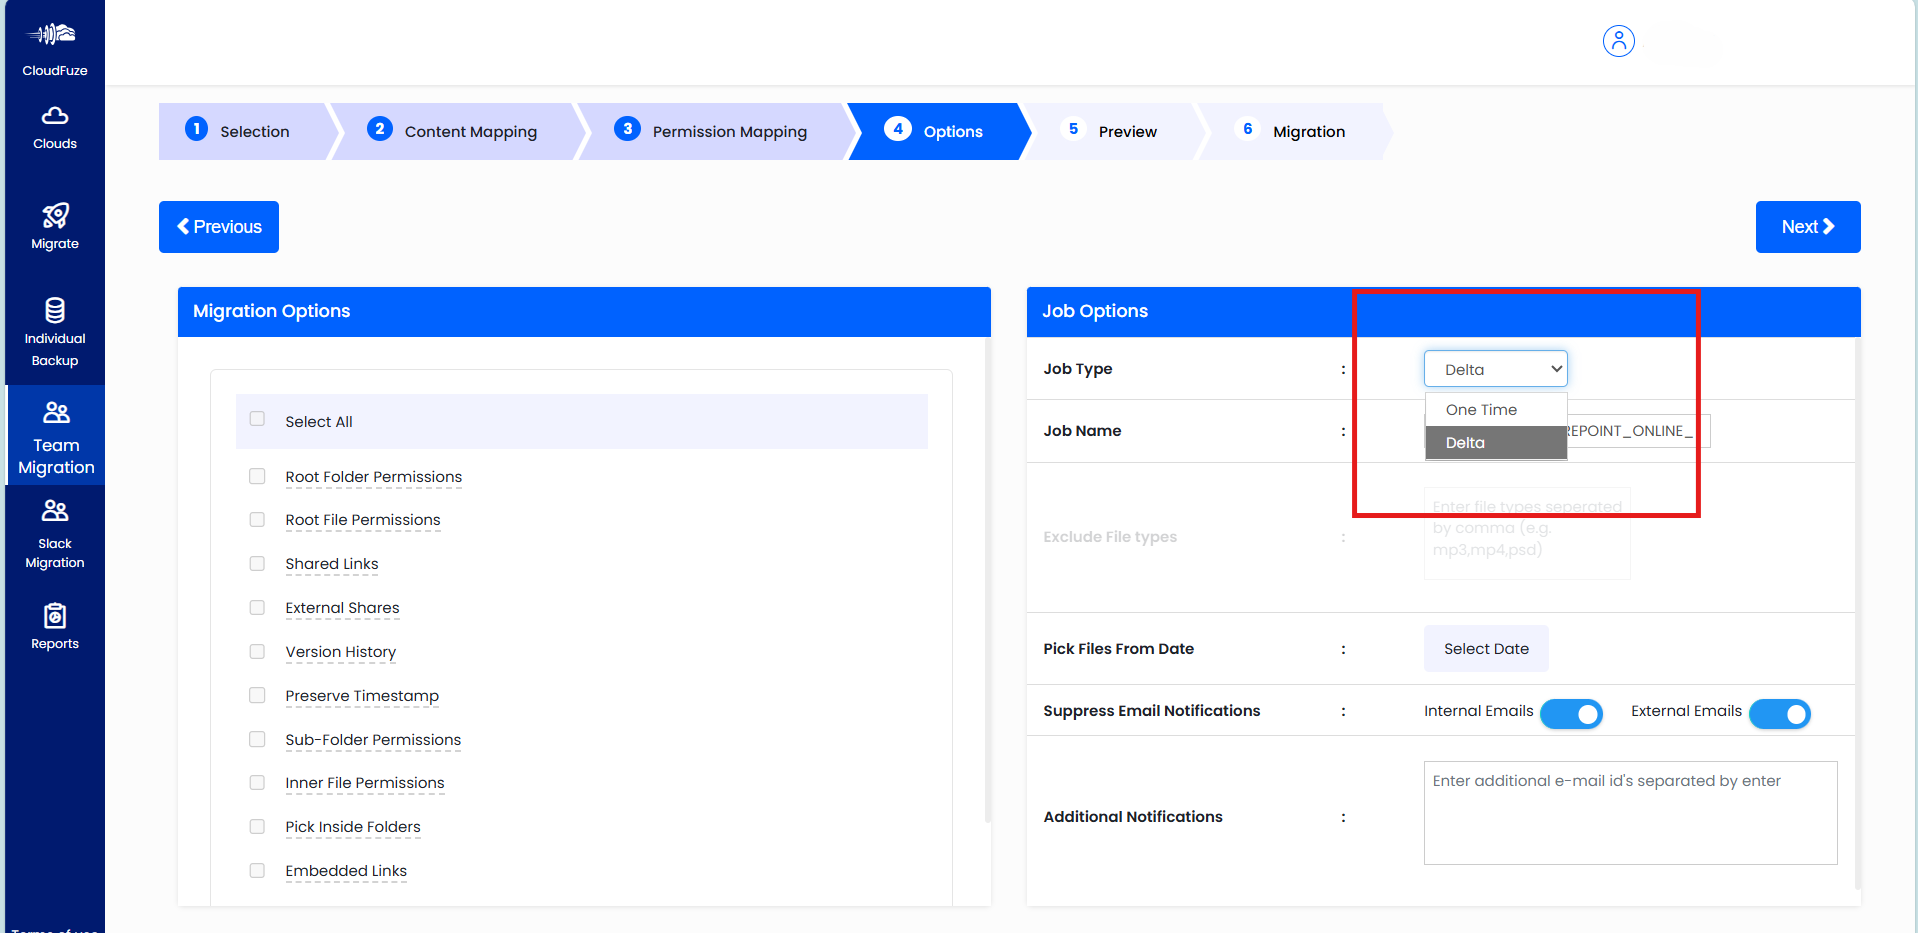Disable Internal Emails suppression toggle

1571,714
